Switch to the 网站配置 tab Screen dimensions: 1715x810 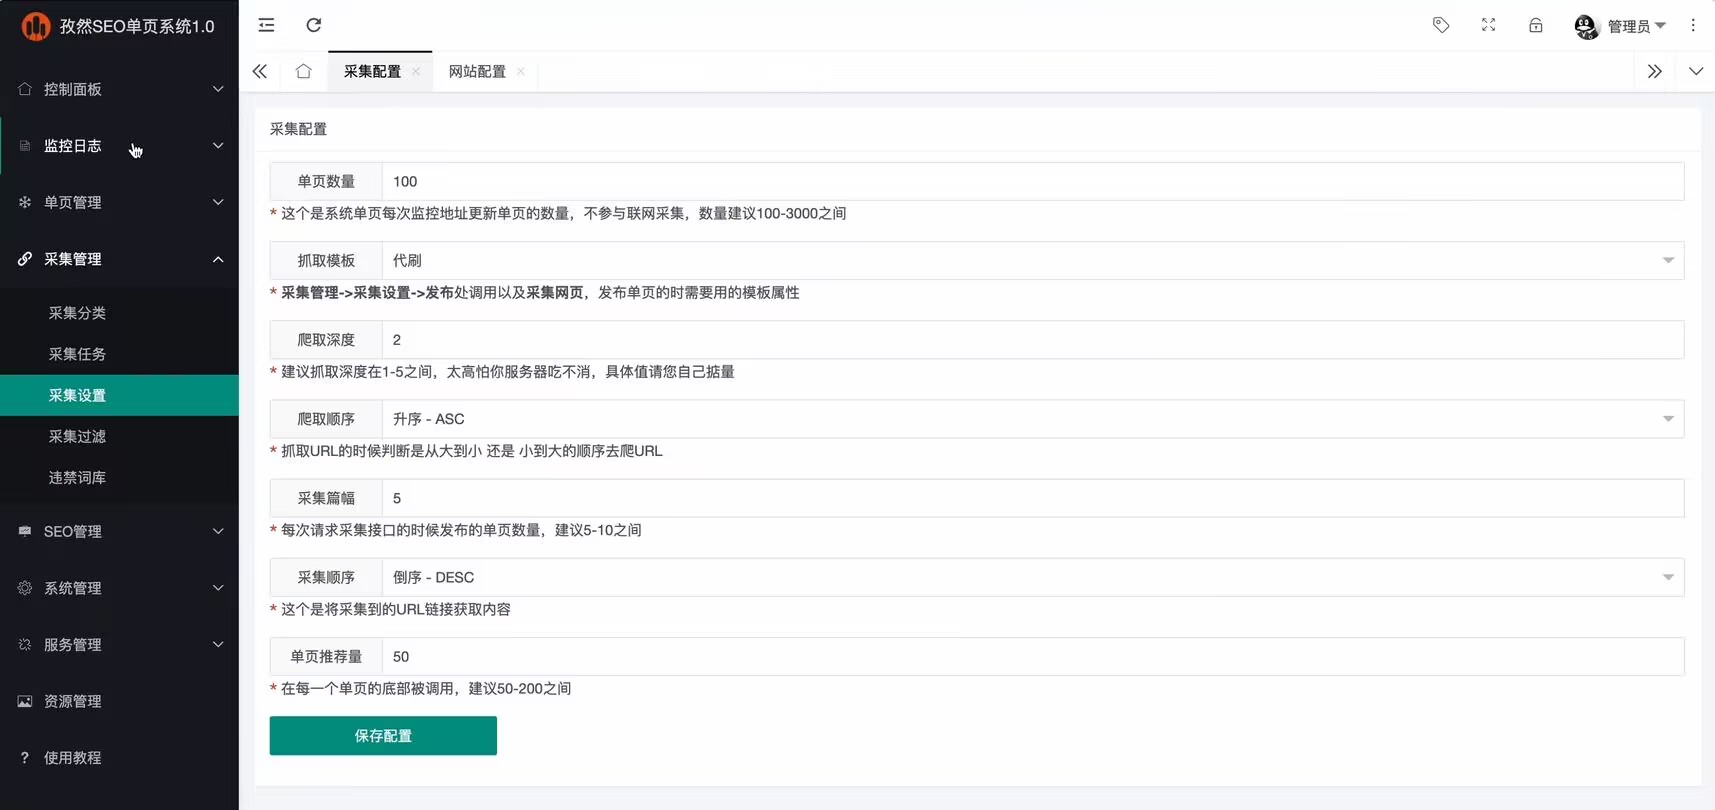pyautogui.click(x=477, y=71)
